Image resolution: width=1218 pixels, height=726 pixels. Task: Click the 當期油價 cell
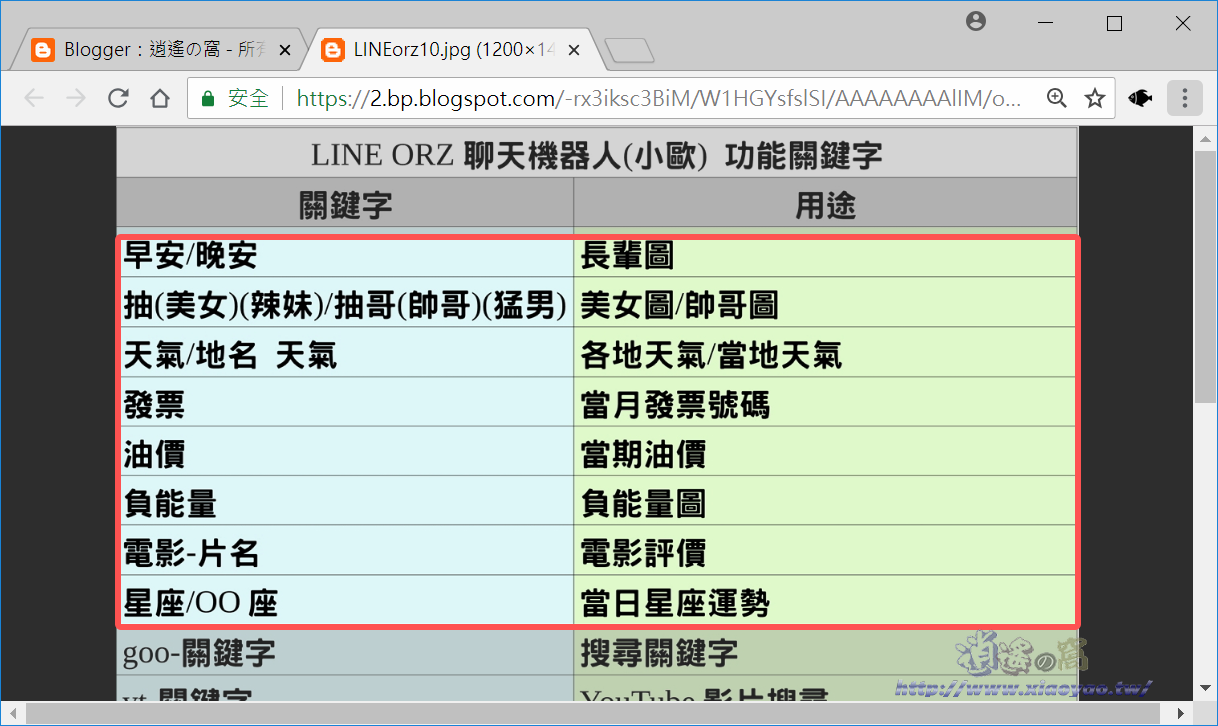[x=825, y=453]
